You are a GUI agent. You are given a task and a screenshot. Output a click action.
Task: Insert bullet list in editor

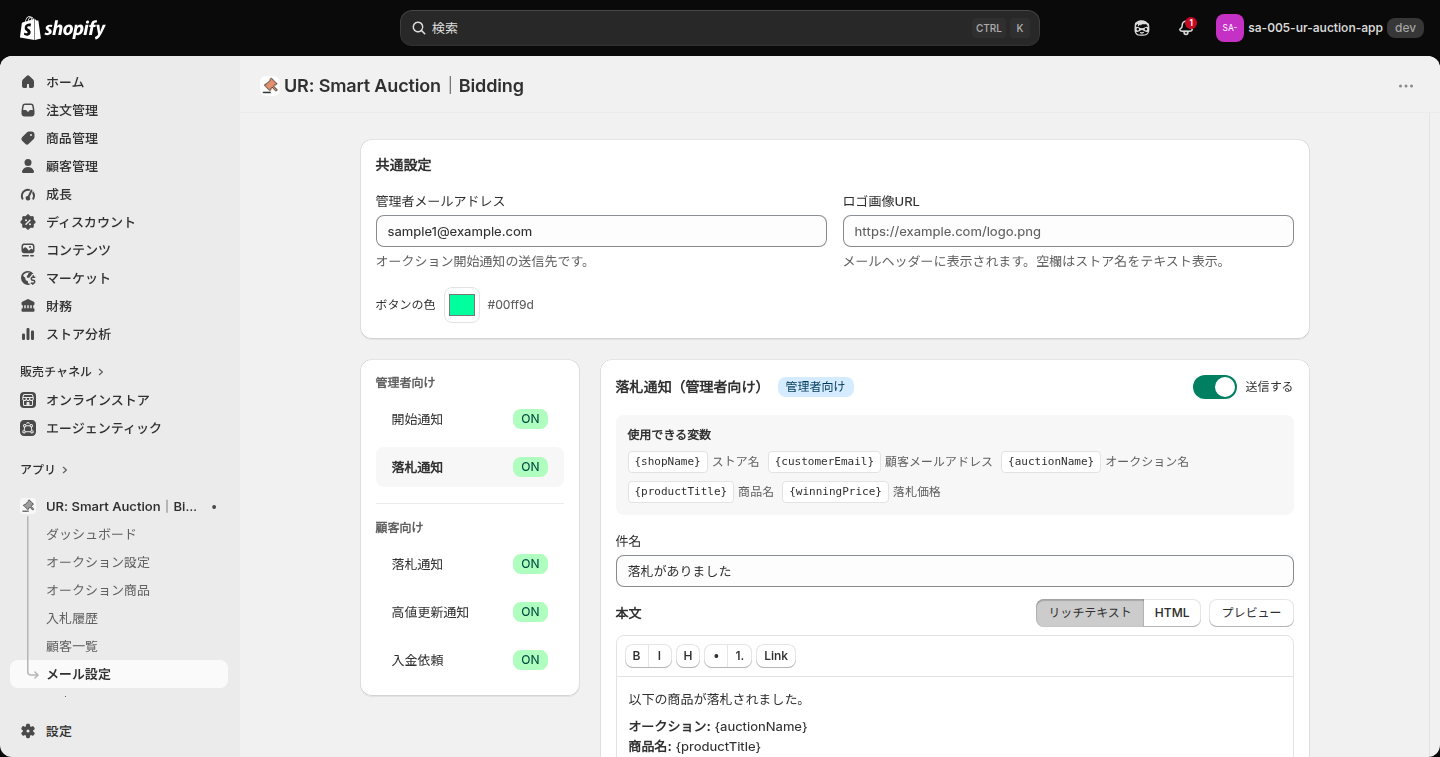(x=716, y=656)
